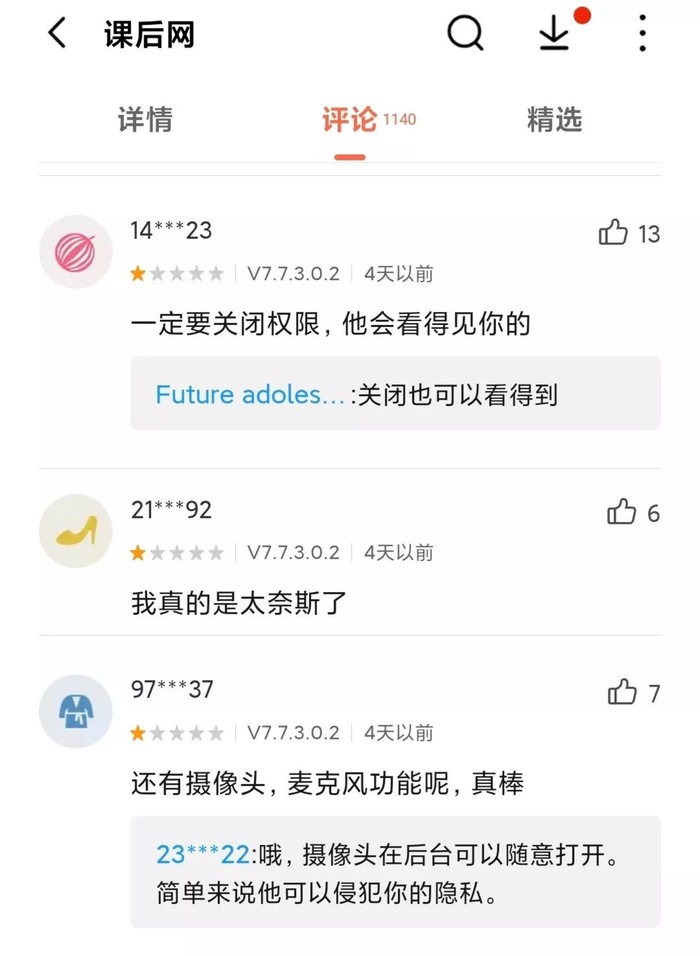This screenshot has width=700, height=956.
Task: Tap the username 14***23
Action: [x=171, y=230]
